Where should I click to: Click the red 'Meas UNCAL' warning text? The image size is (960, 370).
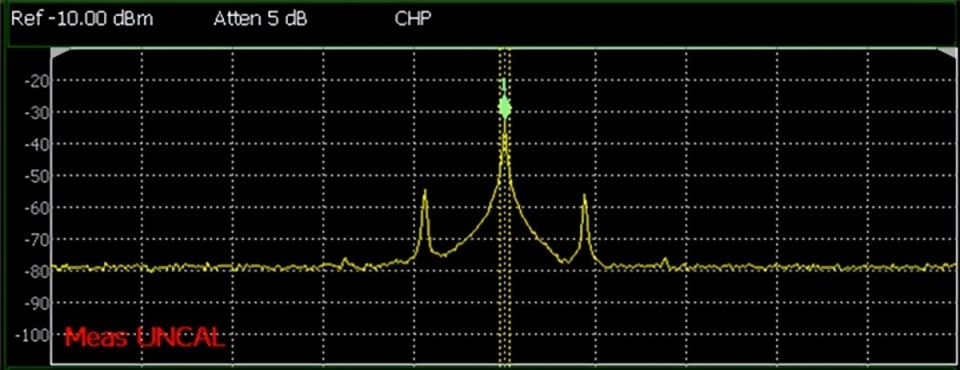click(145, 338)
